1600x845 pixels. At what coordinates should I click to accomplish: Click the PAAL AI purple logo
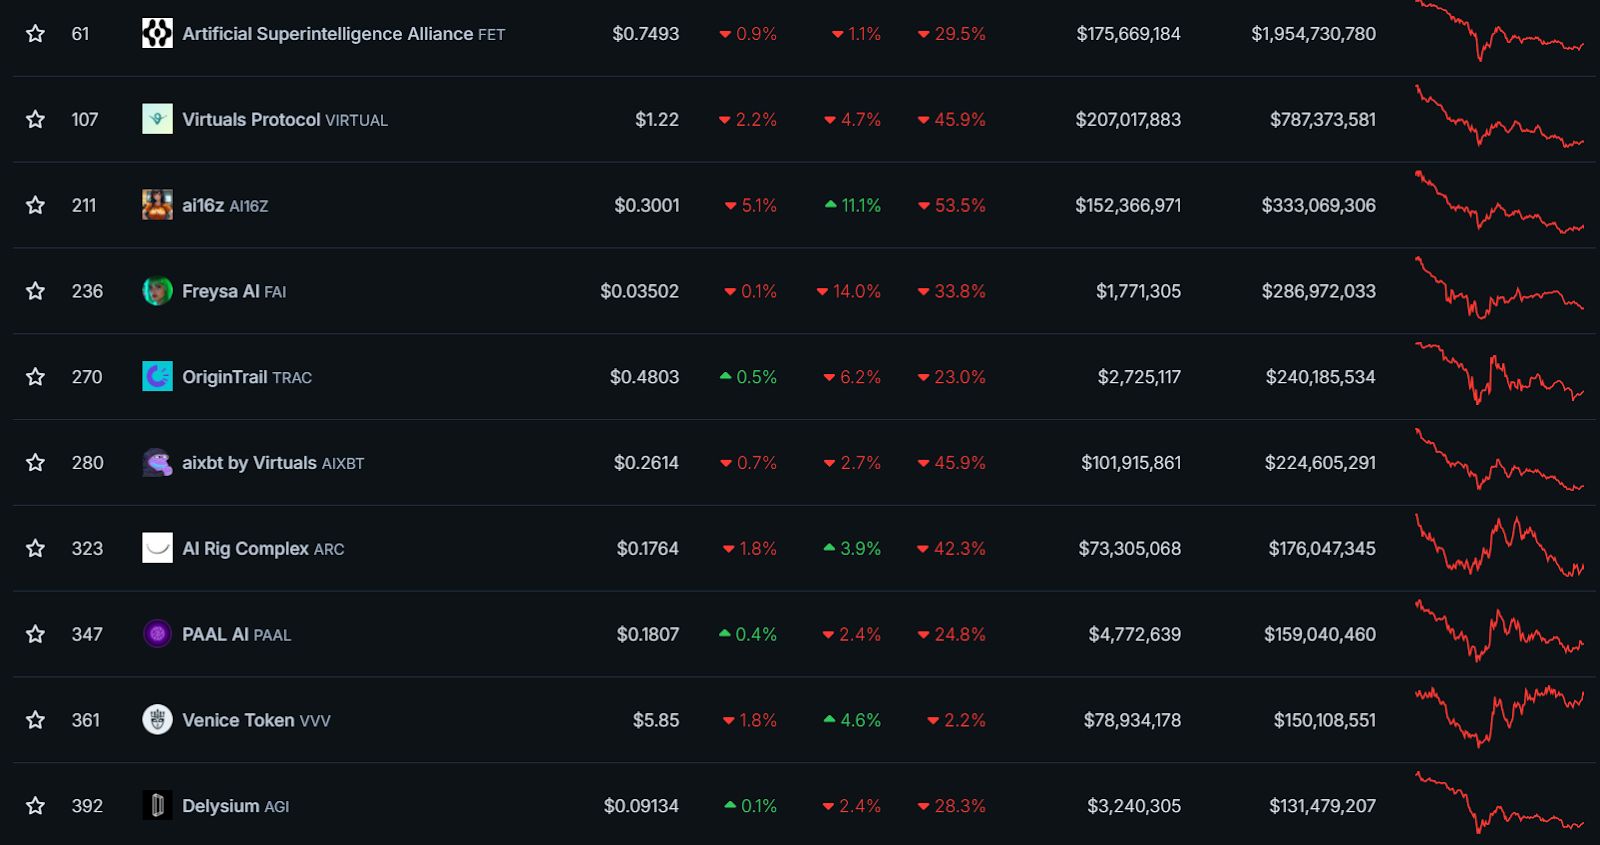coord(157,634)
